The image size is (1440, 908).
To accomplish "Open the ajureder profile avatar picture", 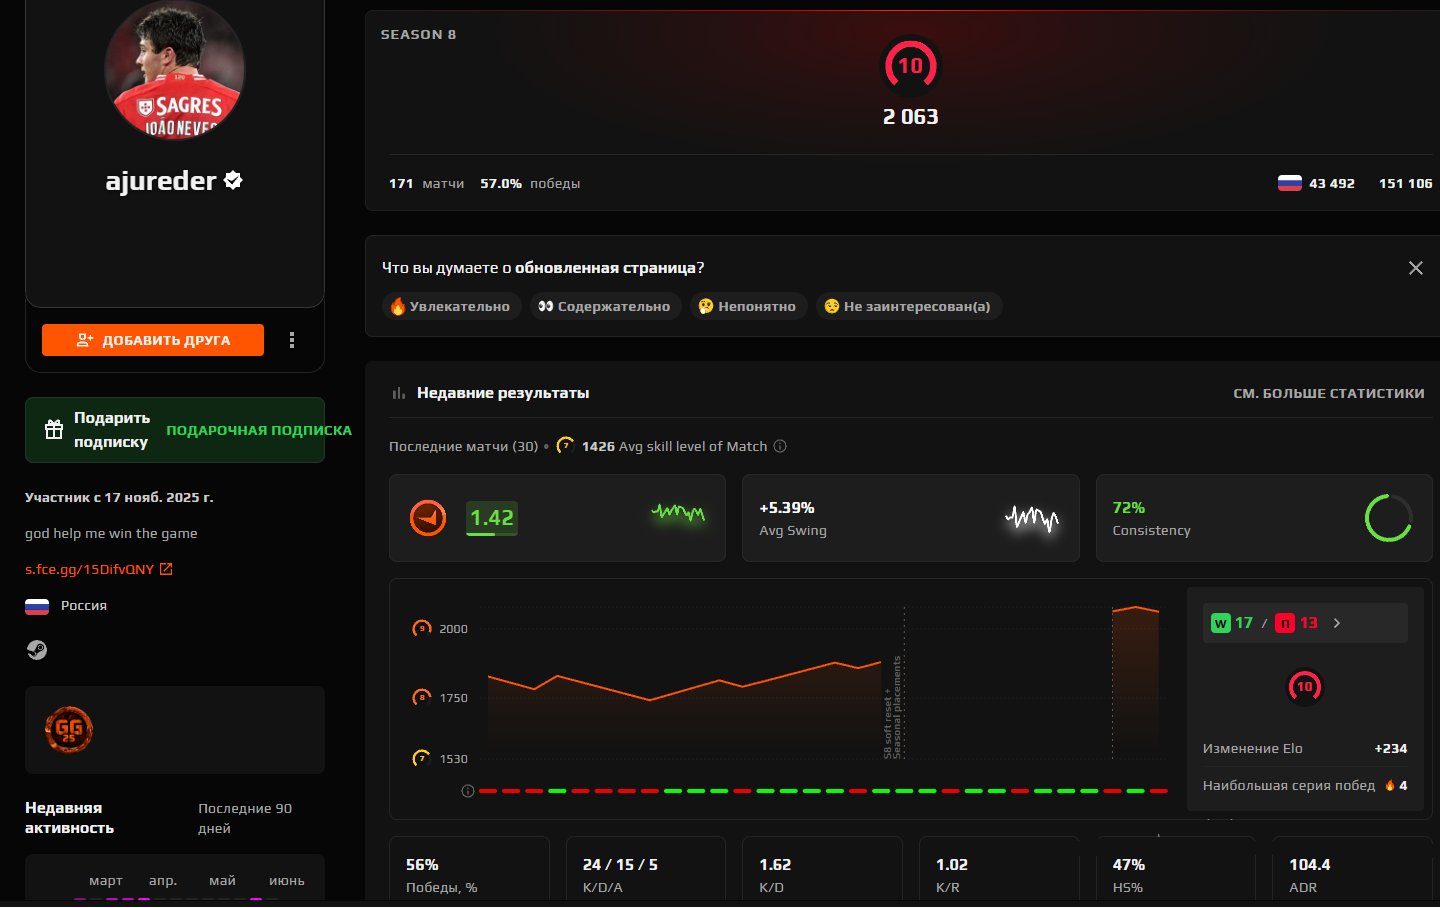I will (x=175, y=69).
